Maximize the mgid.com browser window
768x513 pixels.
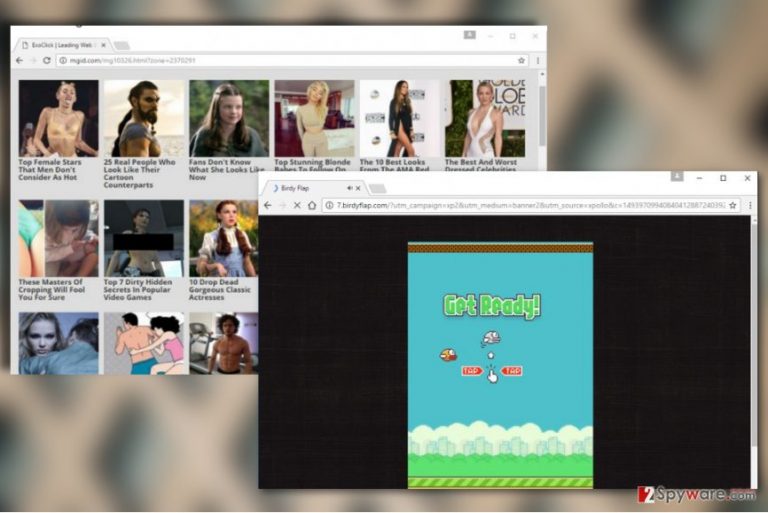512,36
